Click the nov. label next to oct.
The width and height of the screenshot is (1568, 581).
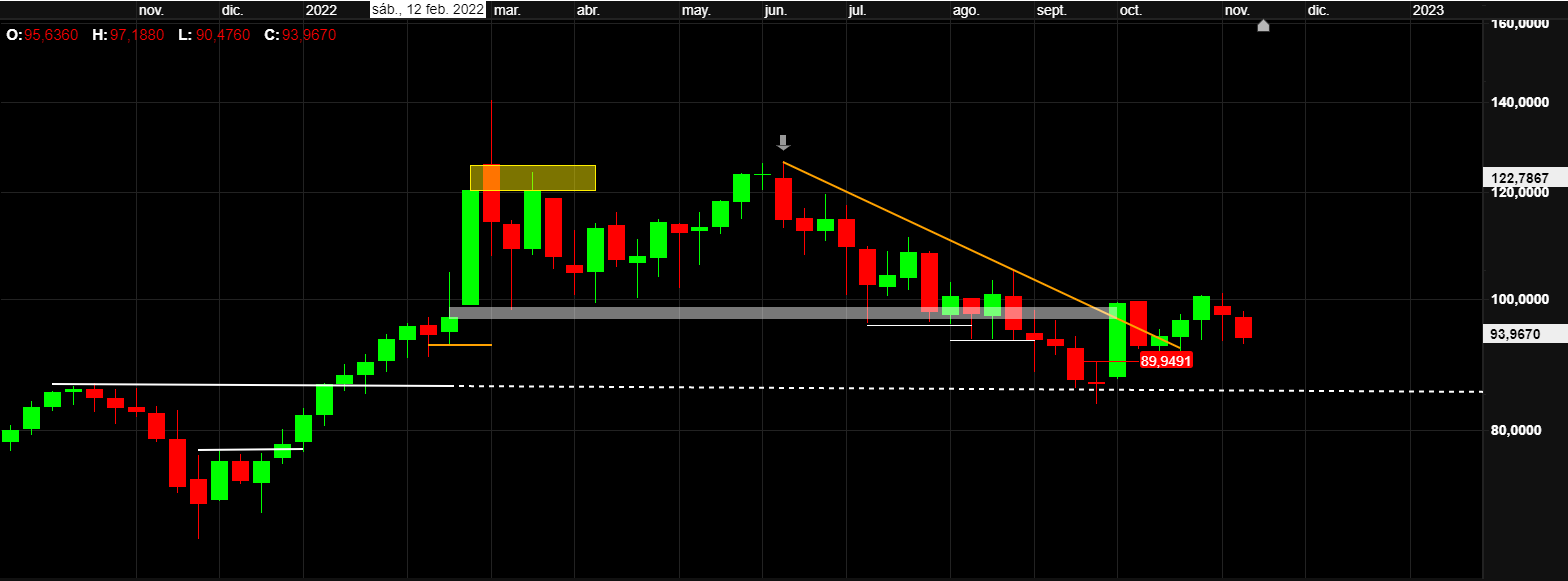pyautogui.click(x=1237, y=10)
